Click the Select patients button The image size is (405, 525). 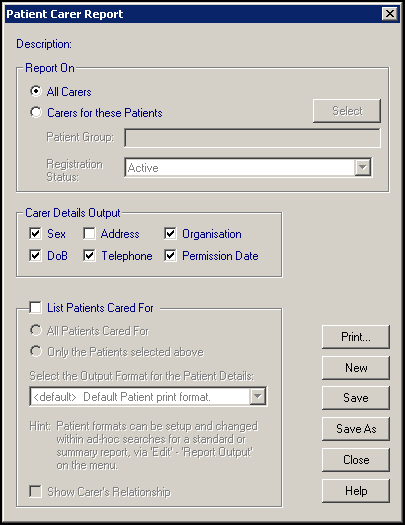(347, 111)
